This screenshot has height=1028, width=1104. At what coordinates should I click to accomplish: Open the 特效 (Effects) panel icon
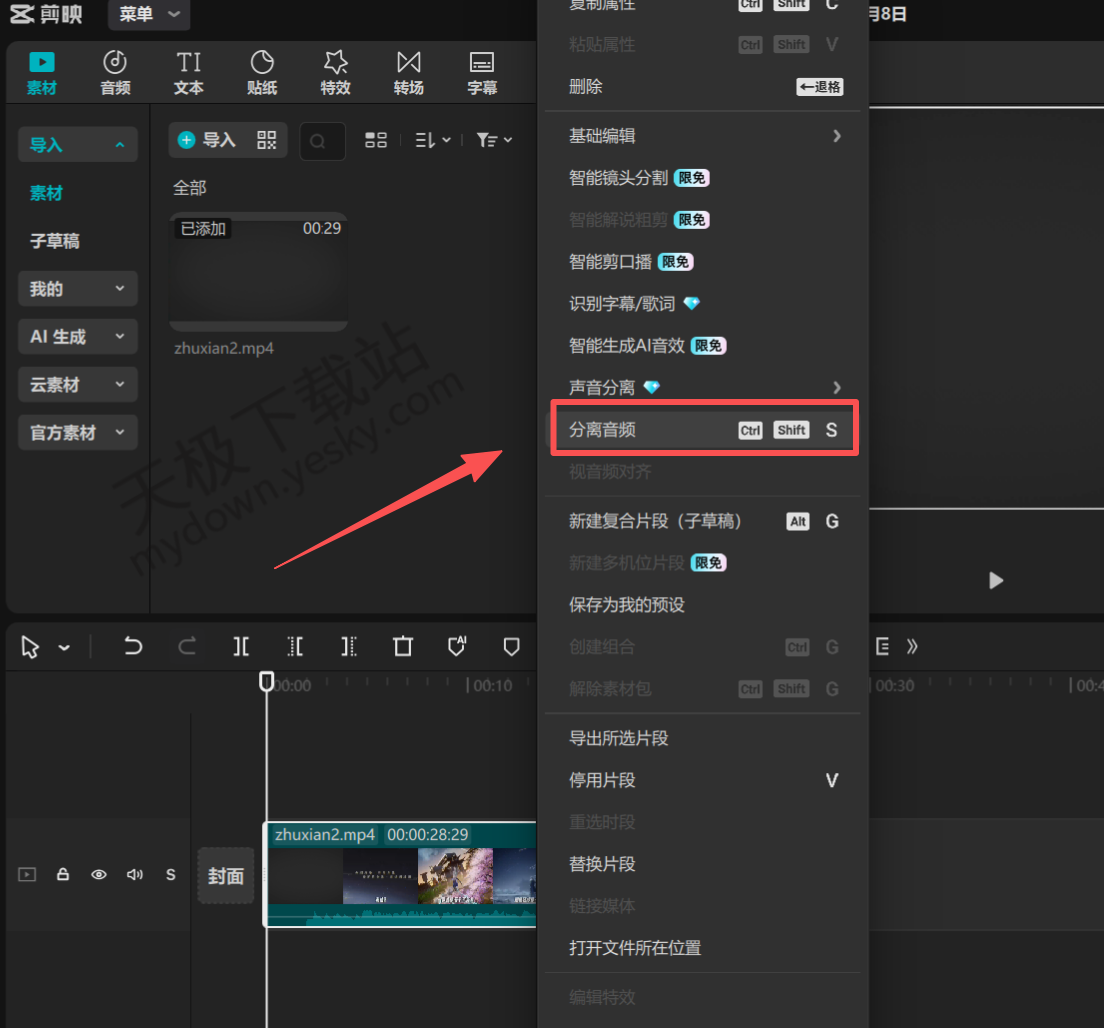click(x=335, y=72)
